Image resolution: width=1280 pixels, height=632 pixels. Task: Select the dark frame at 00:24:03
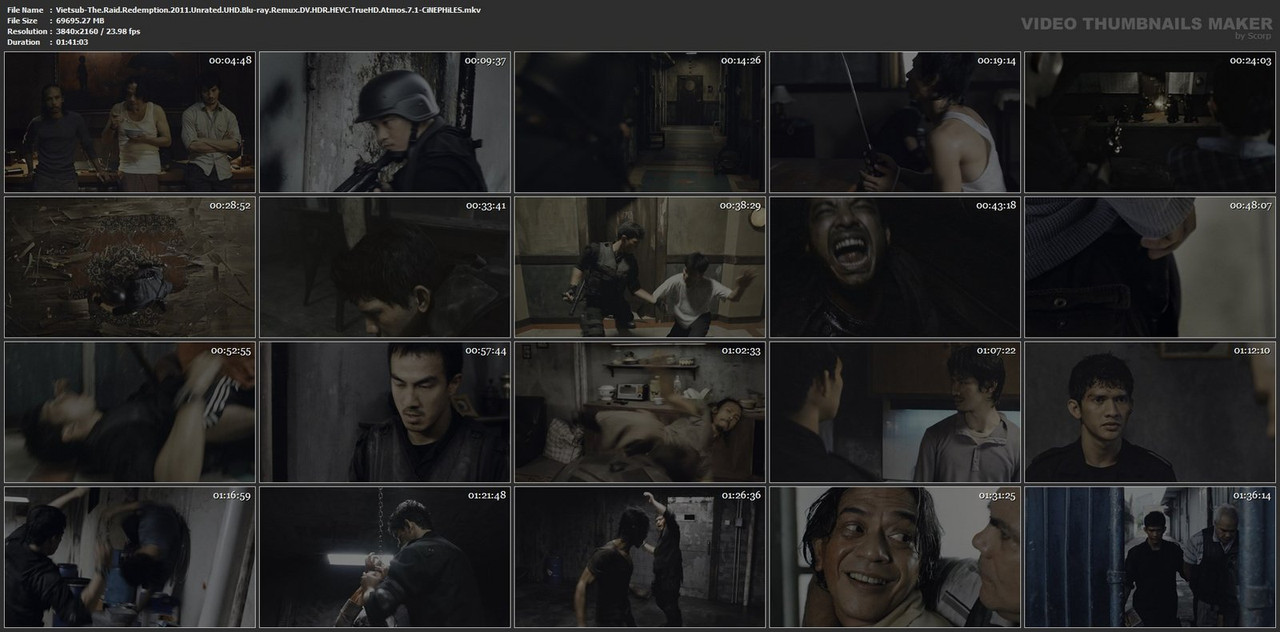[1150, 122]
